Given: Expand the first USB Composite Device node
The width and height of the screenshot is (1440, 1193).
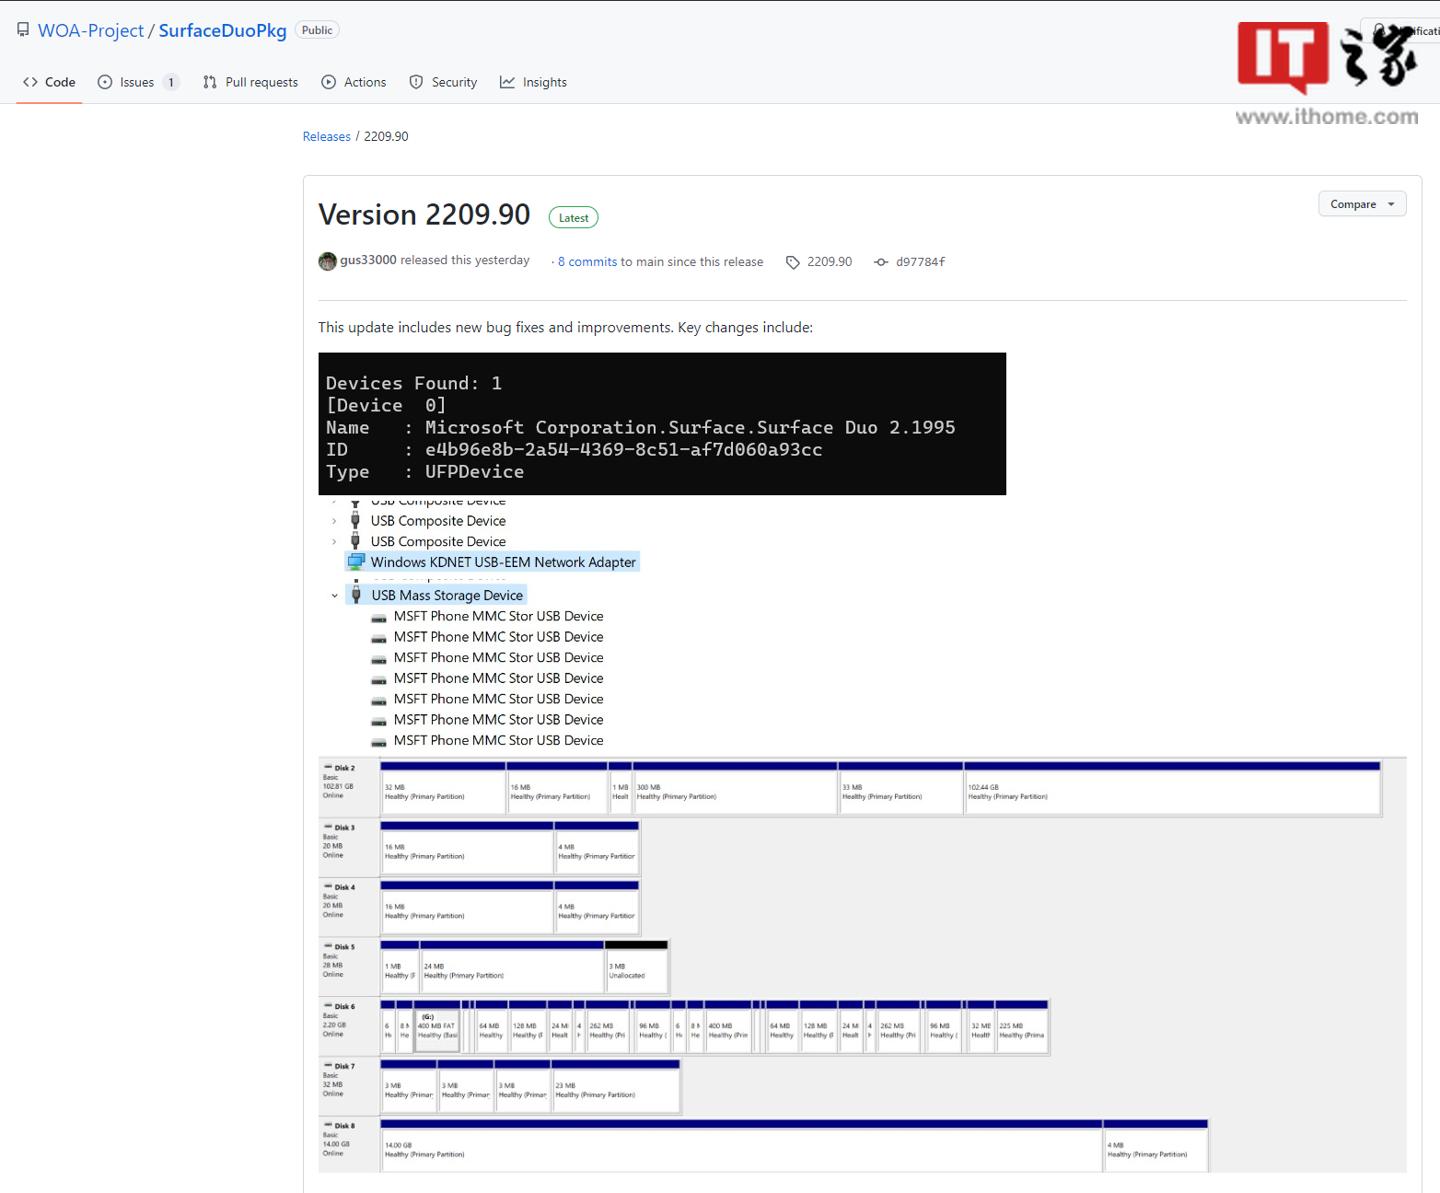Looking at the screenshot, I should 334,520.
